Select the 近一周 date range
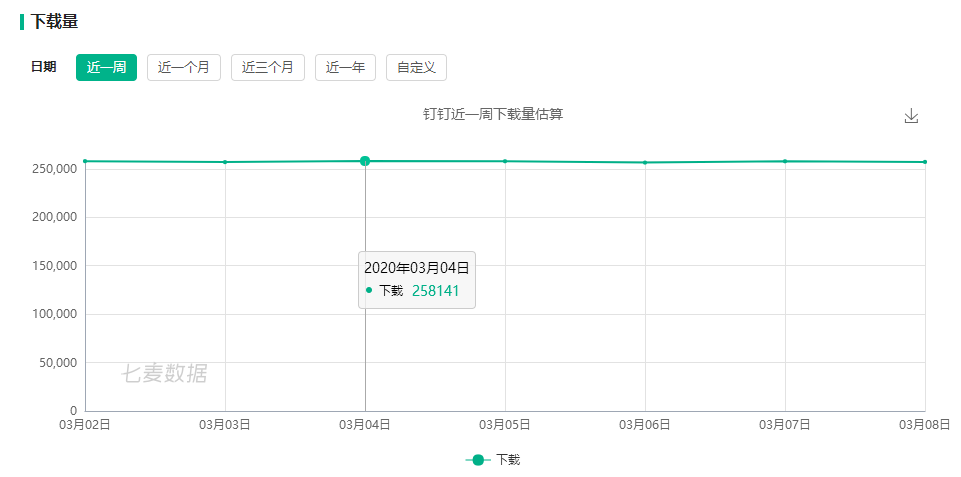Image resolution: width=961 pixels, height=477 pixels. [107, 67]
